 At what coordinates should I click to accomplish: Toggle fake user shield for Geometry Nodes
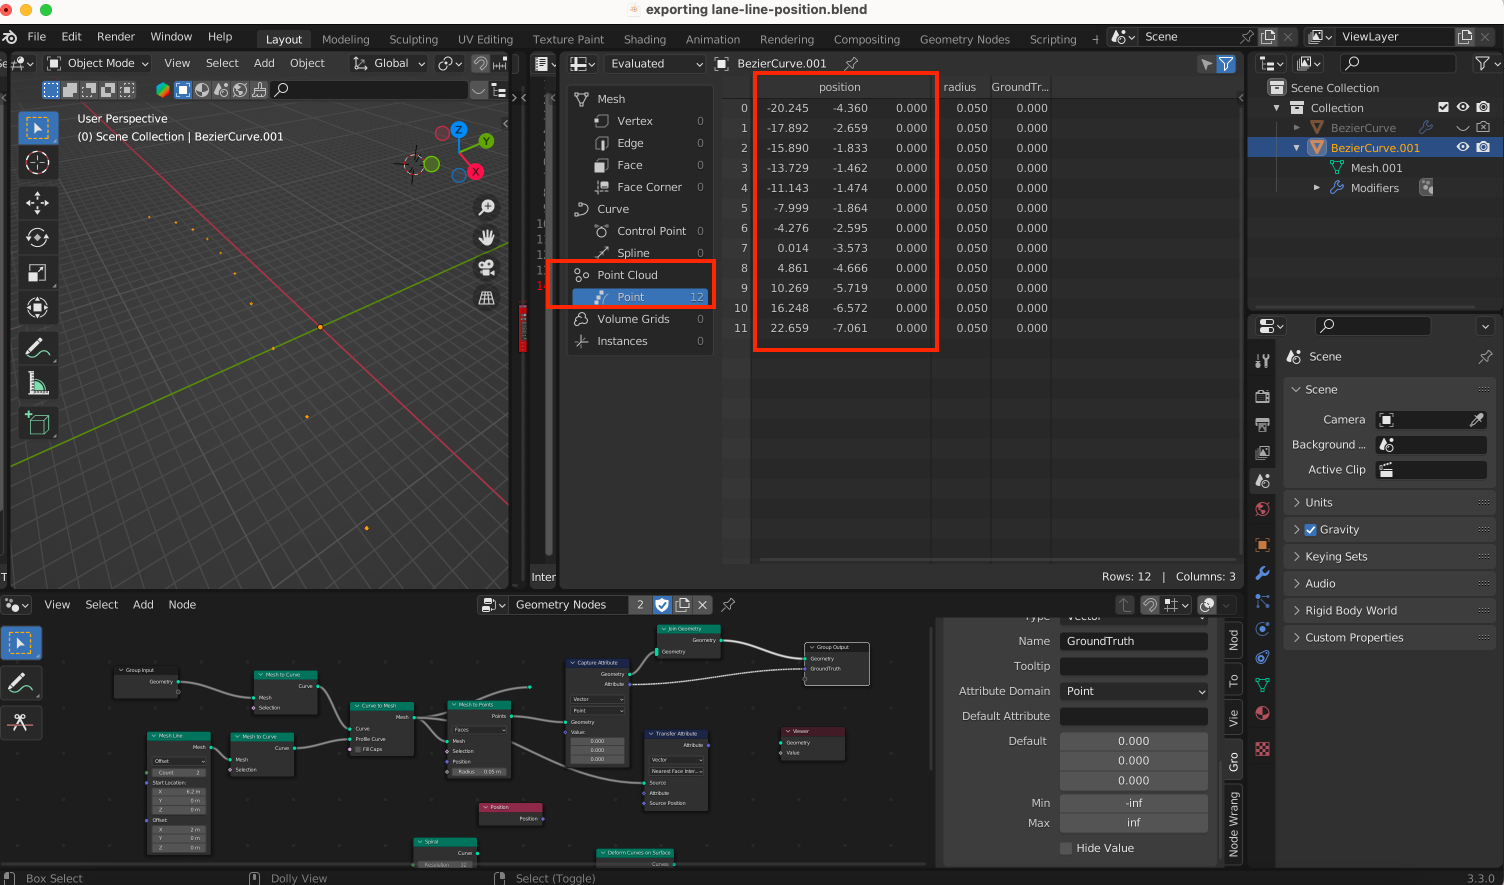662,605
